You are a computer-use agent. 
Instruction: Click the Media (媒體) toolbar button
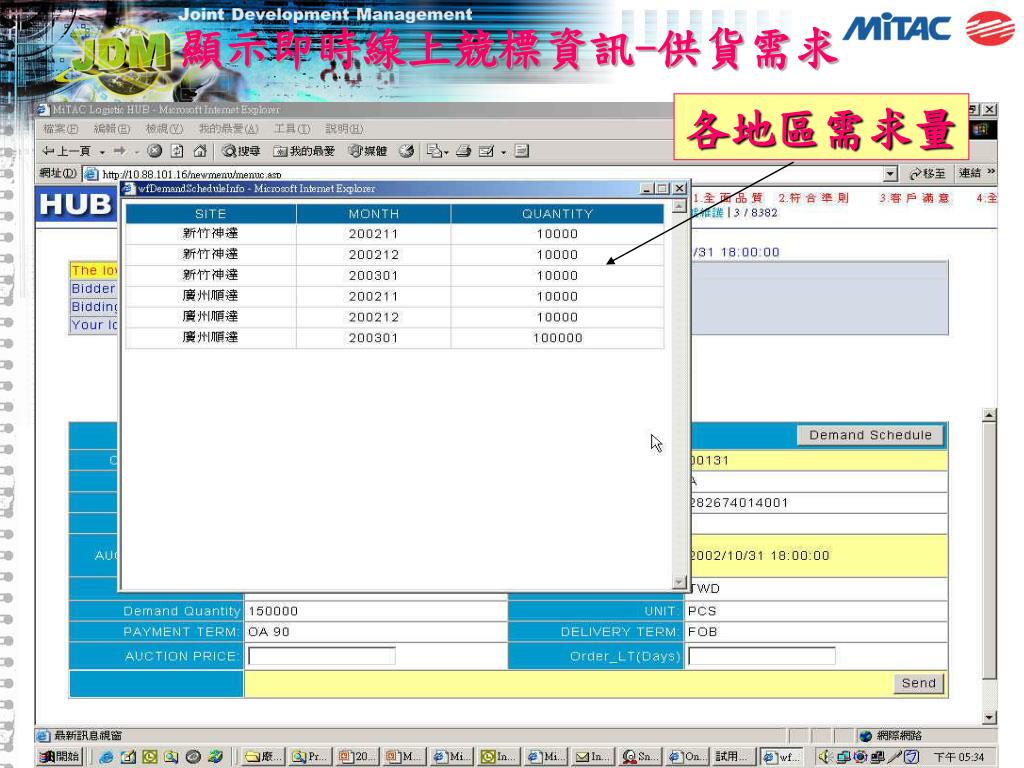pyautogui.click(x=368, y=152)
